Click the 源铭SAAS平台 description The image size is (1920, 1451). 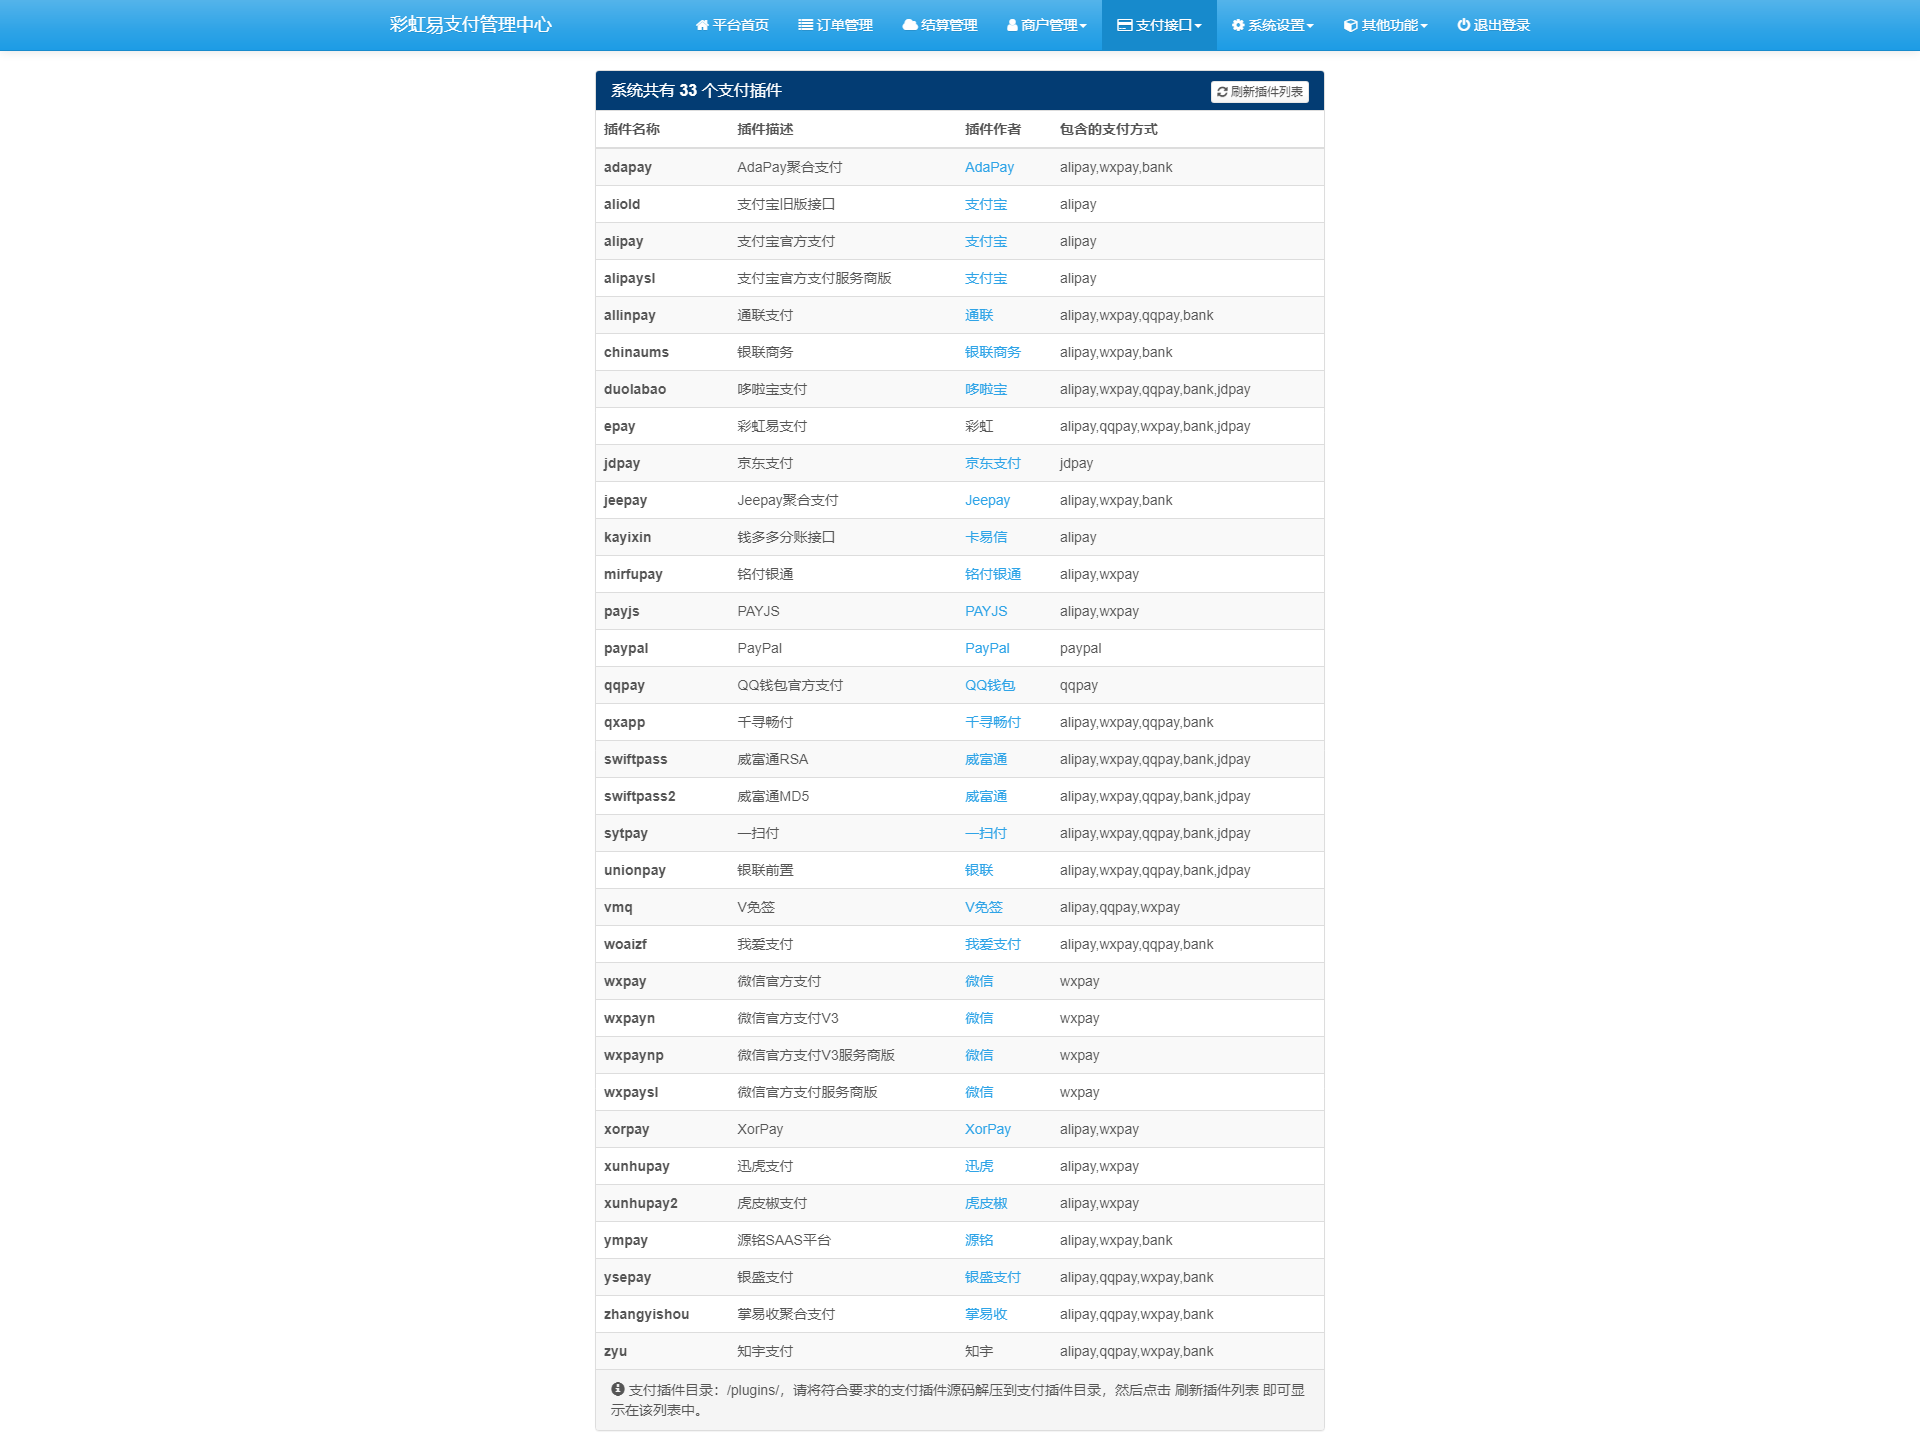click(x=784, y=1240)
